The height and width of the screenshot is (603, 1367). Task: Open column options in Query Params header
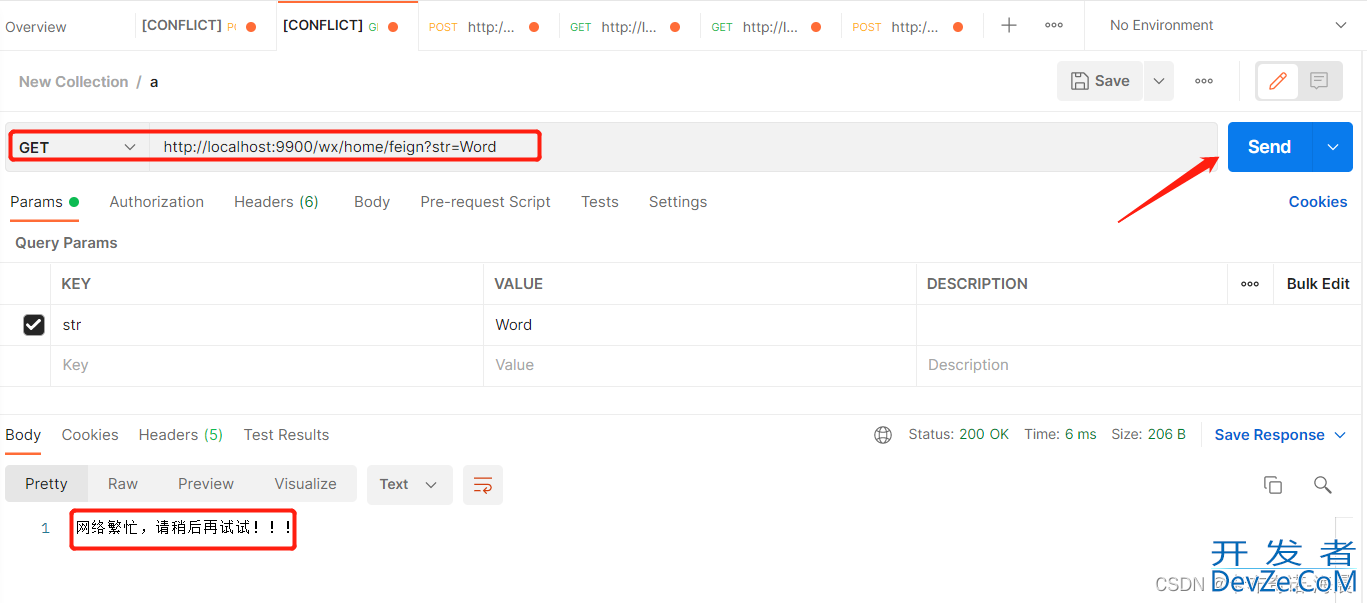click(1250, 284)
